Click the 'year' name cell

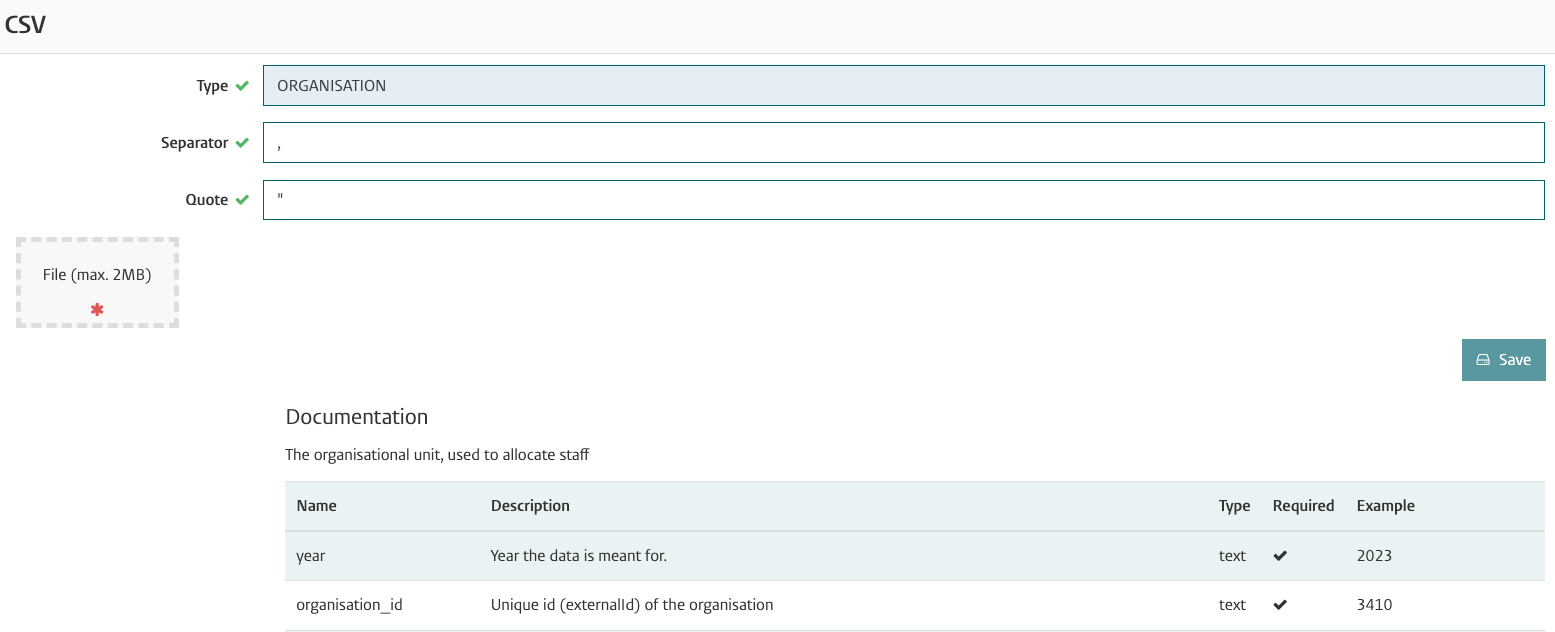(x=311, y=556)
